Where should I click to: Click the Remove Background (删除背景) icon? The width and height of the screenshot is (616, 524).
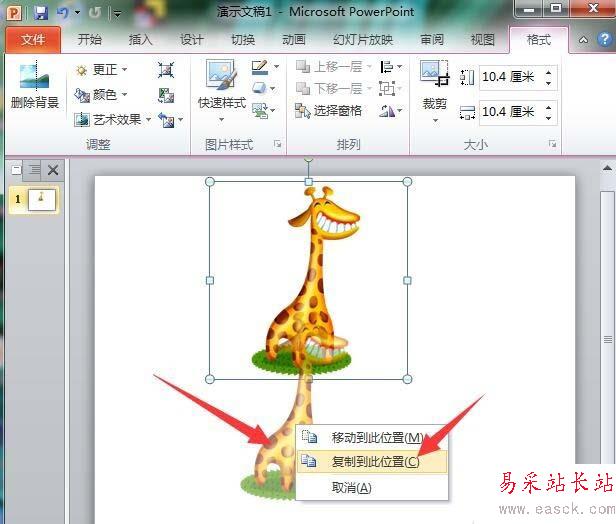point(35,77)
